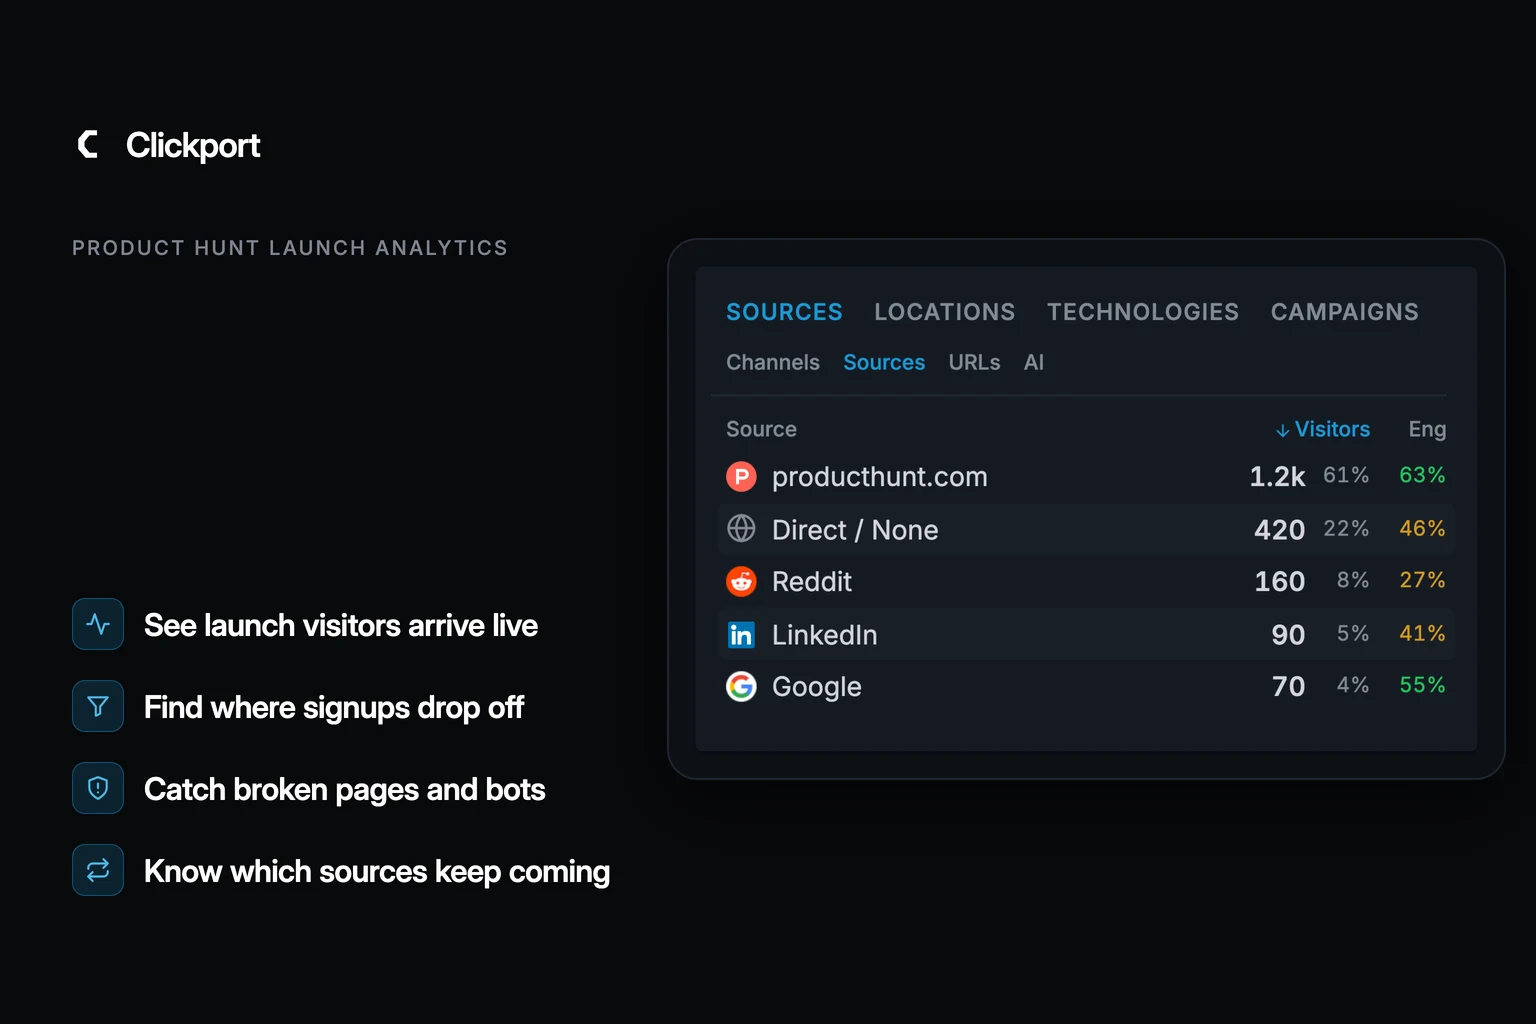
Task: Click the Product Hunt logo icon
Action: pyautogui.click(x=741, y=476)
